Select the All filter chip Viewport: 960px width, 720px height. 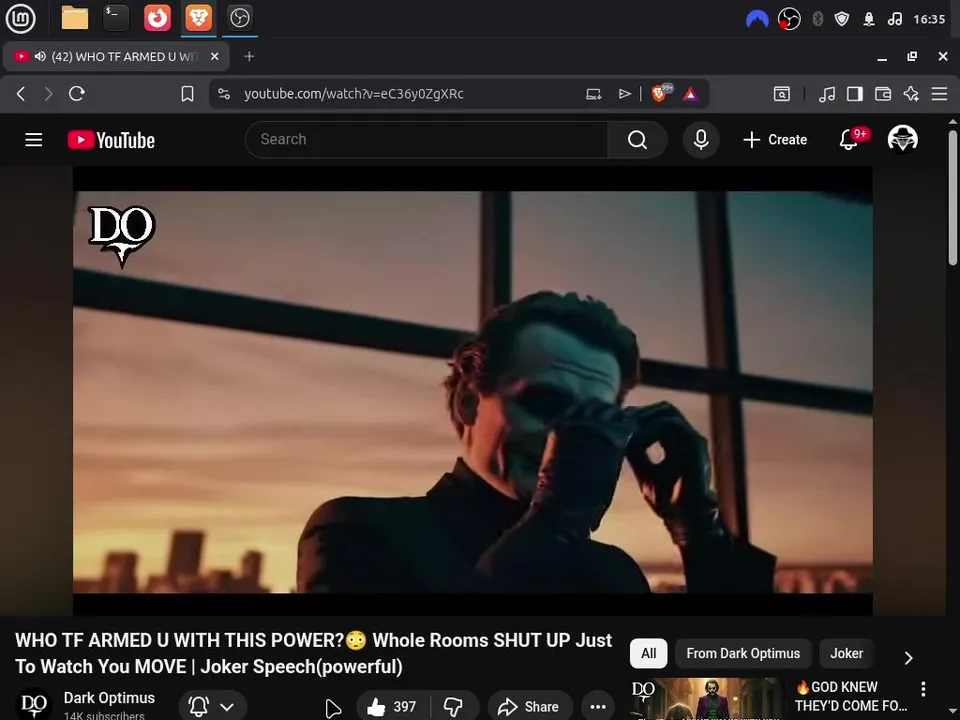pos(648,653)
